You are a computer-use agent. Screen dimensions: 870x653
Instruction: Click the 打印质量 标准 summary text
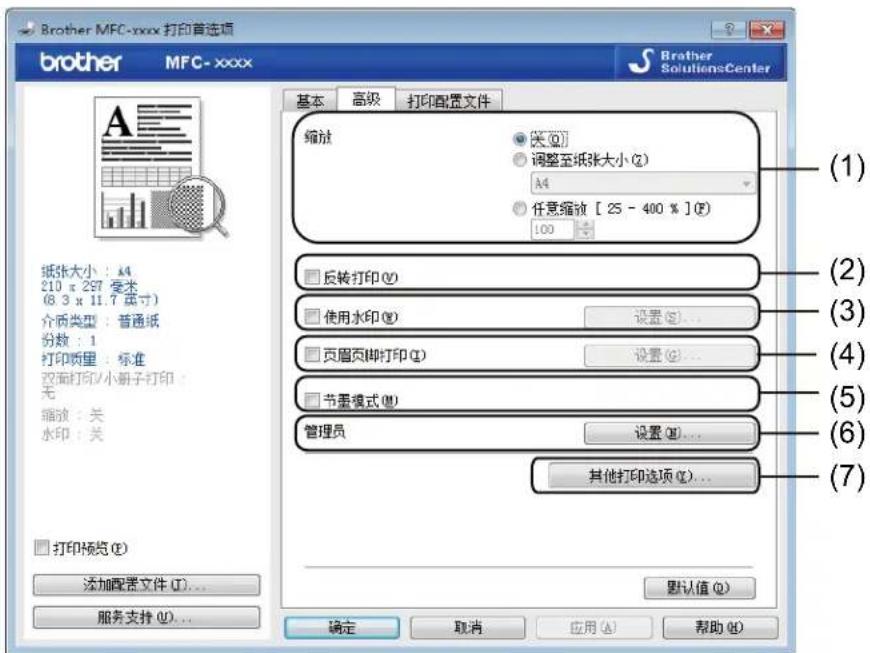93,359
